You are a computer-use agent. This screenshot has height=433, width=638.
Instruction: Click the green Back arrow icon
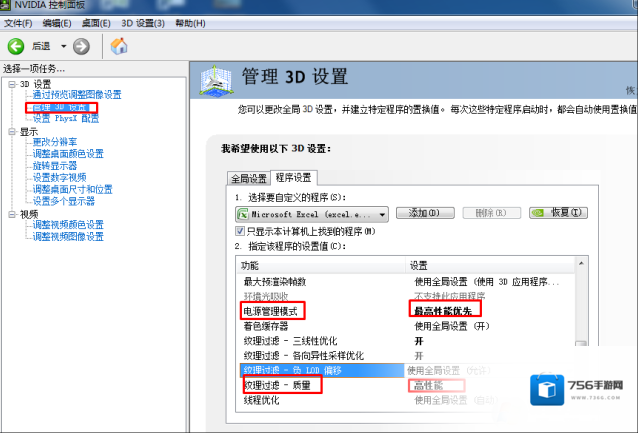pos(16,46)
